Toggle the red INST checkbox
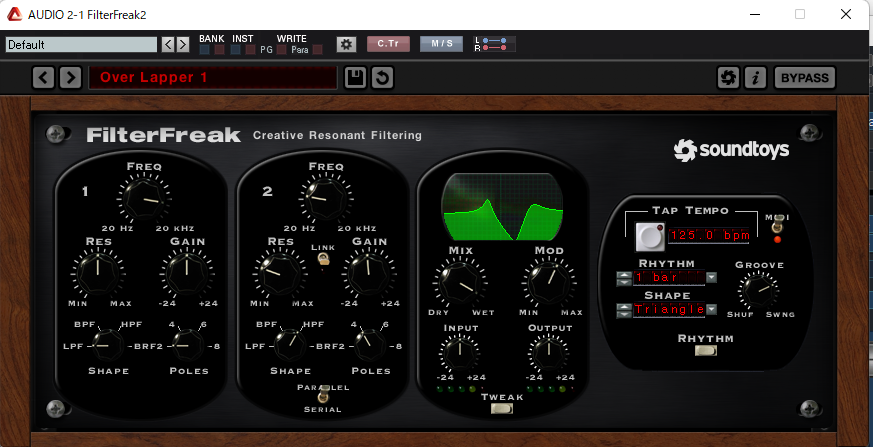The height and width of the screenshot is (447, 873). pyautogui.click(x=251, y=50)
